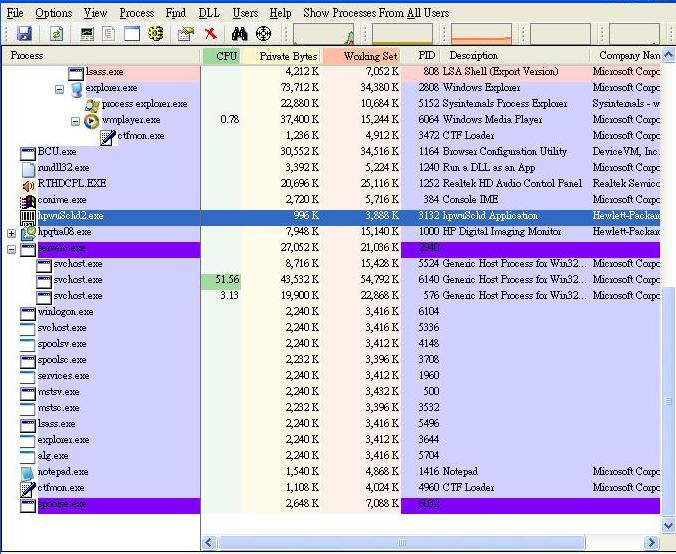Click the Save floppy disk toolbar icon
The width and height of the screenshot is (676, 554).
point(24,34)
